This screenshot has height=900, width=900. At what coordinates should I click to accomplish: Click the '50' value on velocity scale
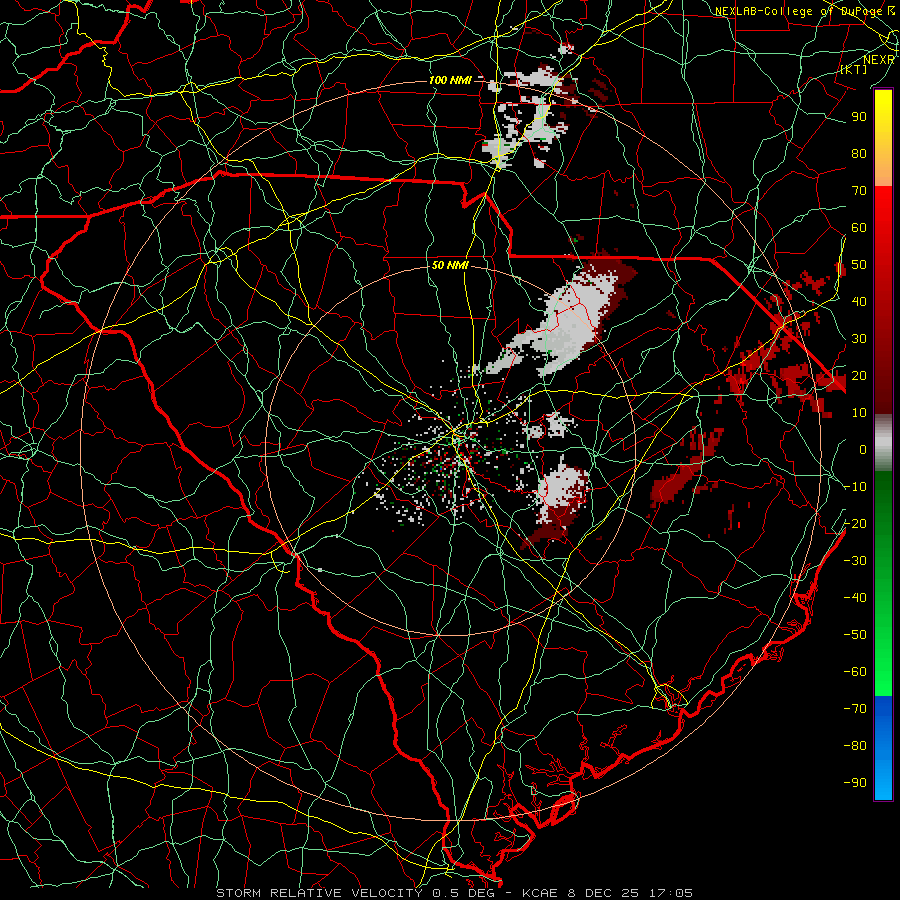pyautogui.click(x=859, y=265)
